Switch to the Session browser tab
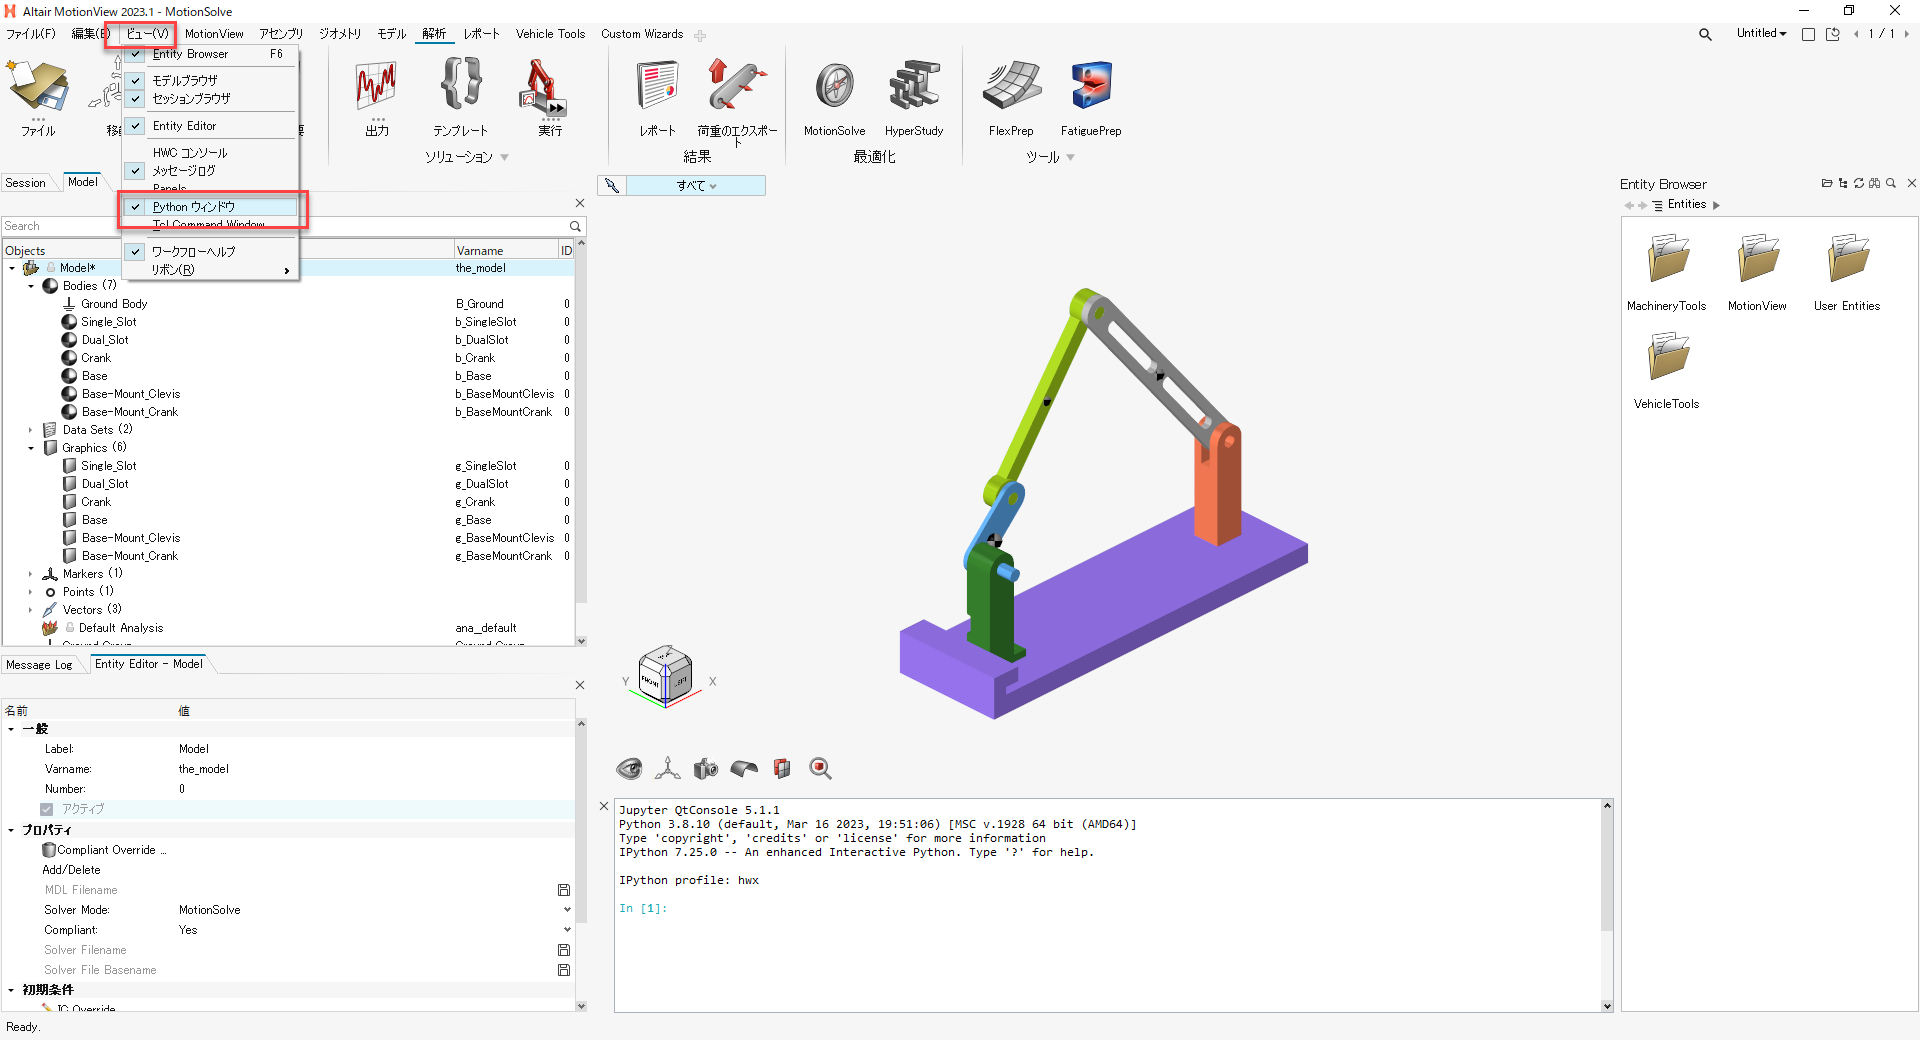 [x=26, y=183]
